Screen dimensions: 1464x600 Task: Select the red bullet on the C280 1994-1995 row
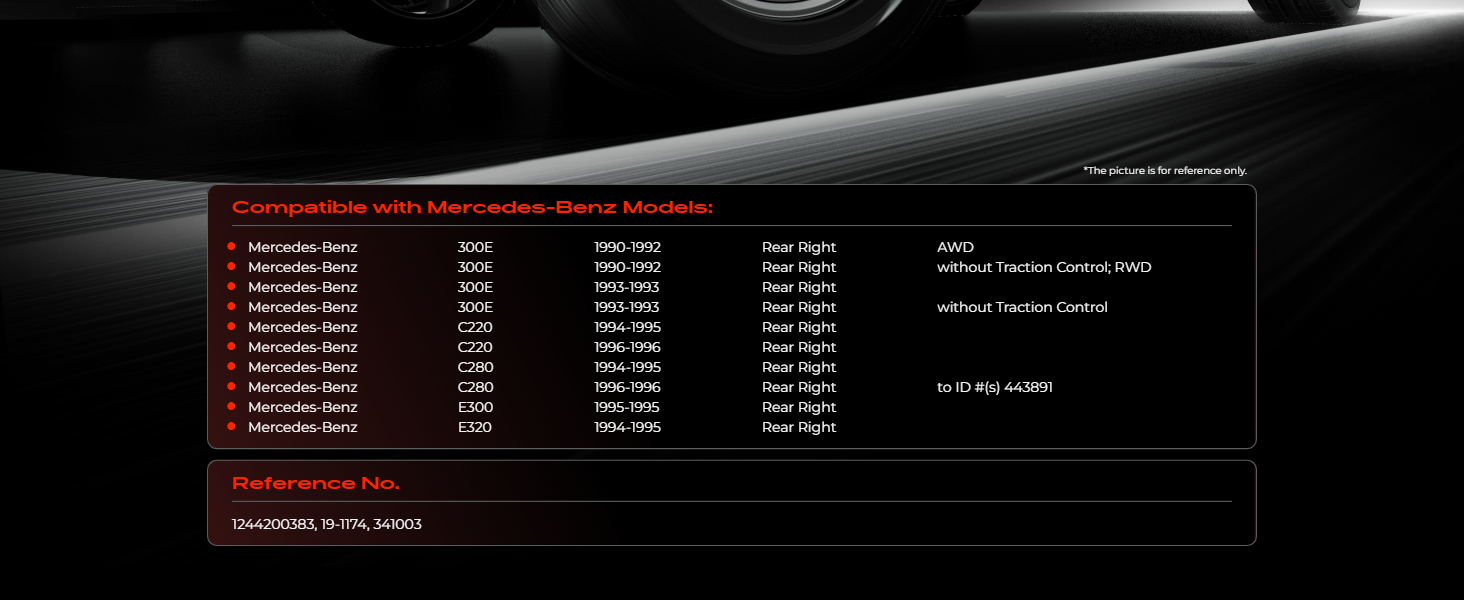231,366
